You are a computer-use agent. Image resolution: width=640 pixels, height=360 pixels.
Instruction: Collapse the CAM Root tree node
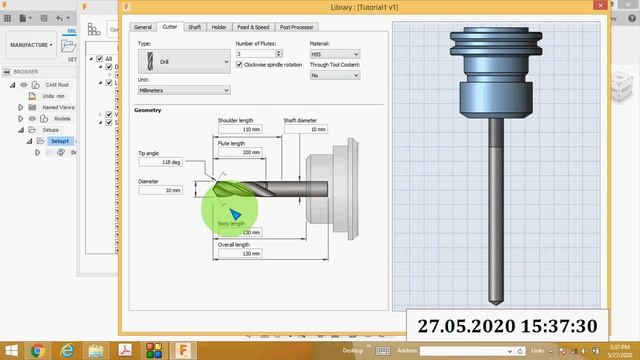point(13,85)
